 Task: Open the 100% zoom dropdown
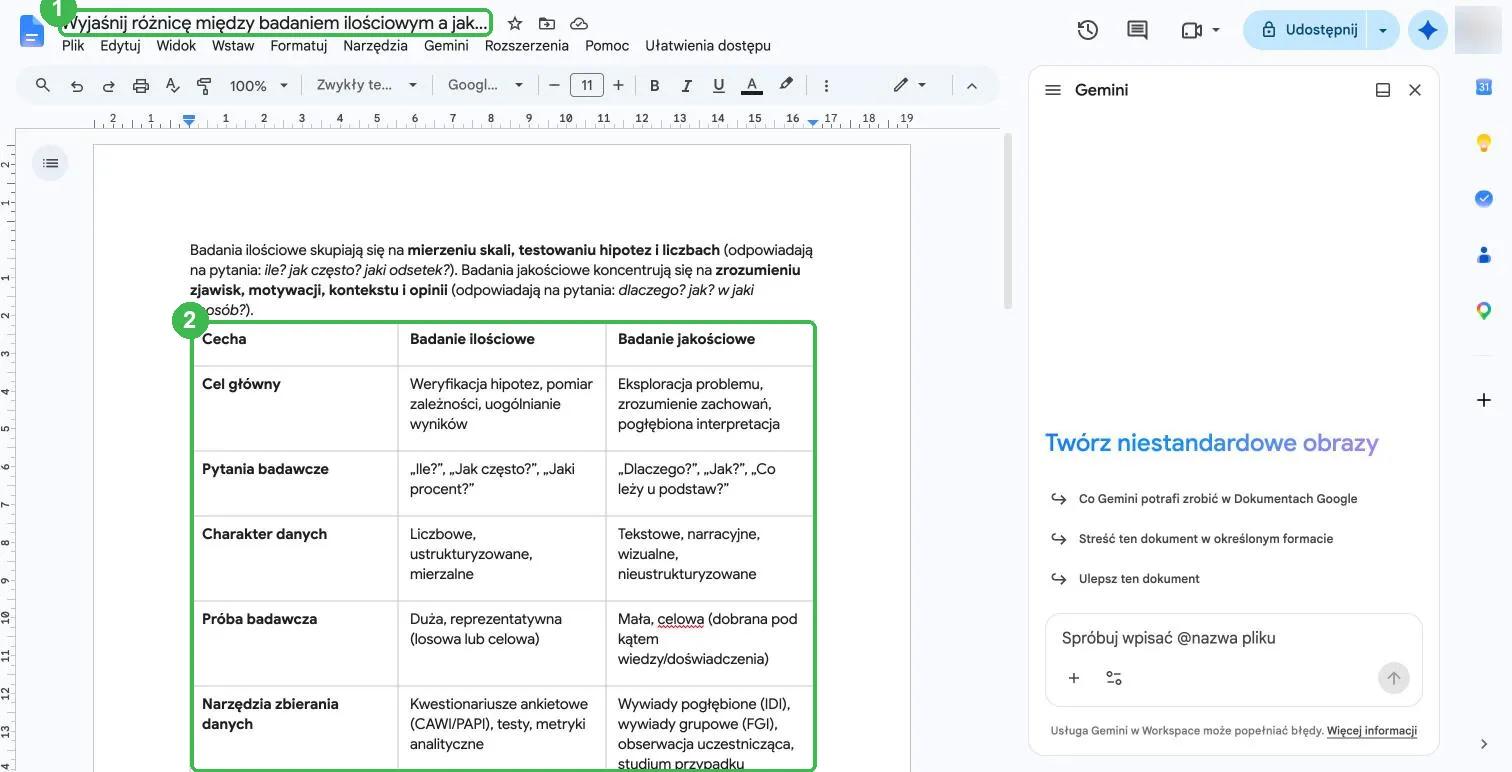pos(259,86)
